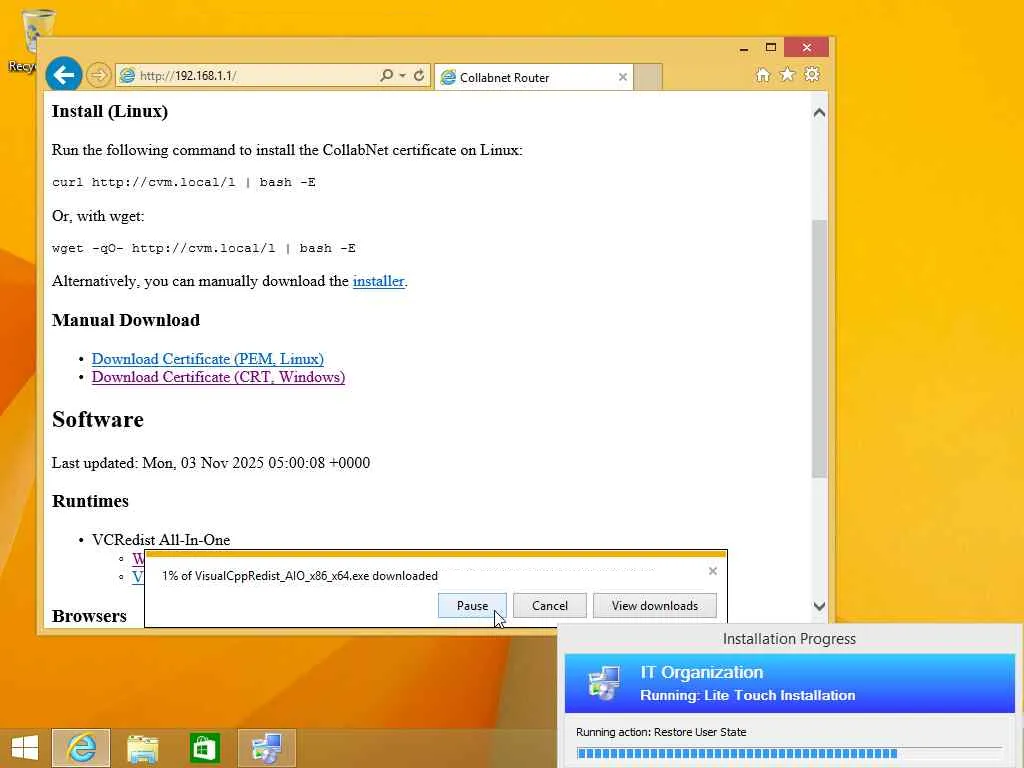
Task: Click the VCRedist All-In-One list item
Action: (x=161, y=540)
